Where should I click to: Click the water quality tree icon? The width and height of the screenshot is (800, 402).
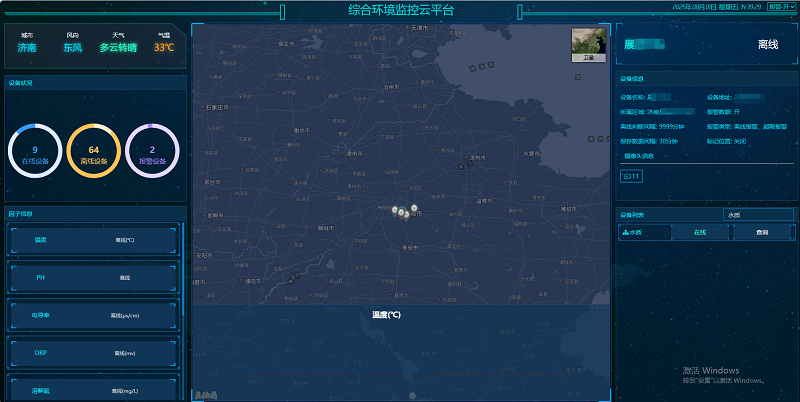pos(626,232)
